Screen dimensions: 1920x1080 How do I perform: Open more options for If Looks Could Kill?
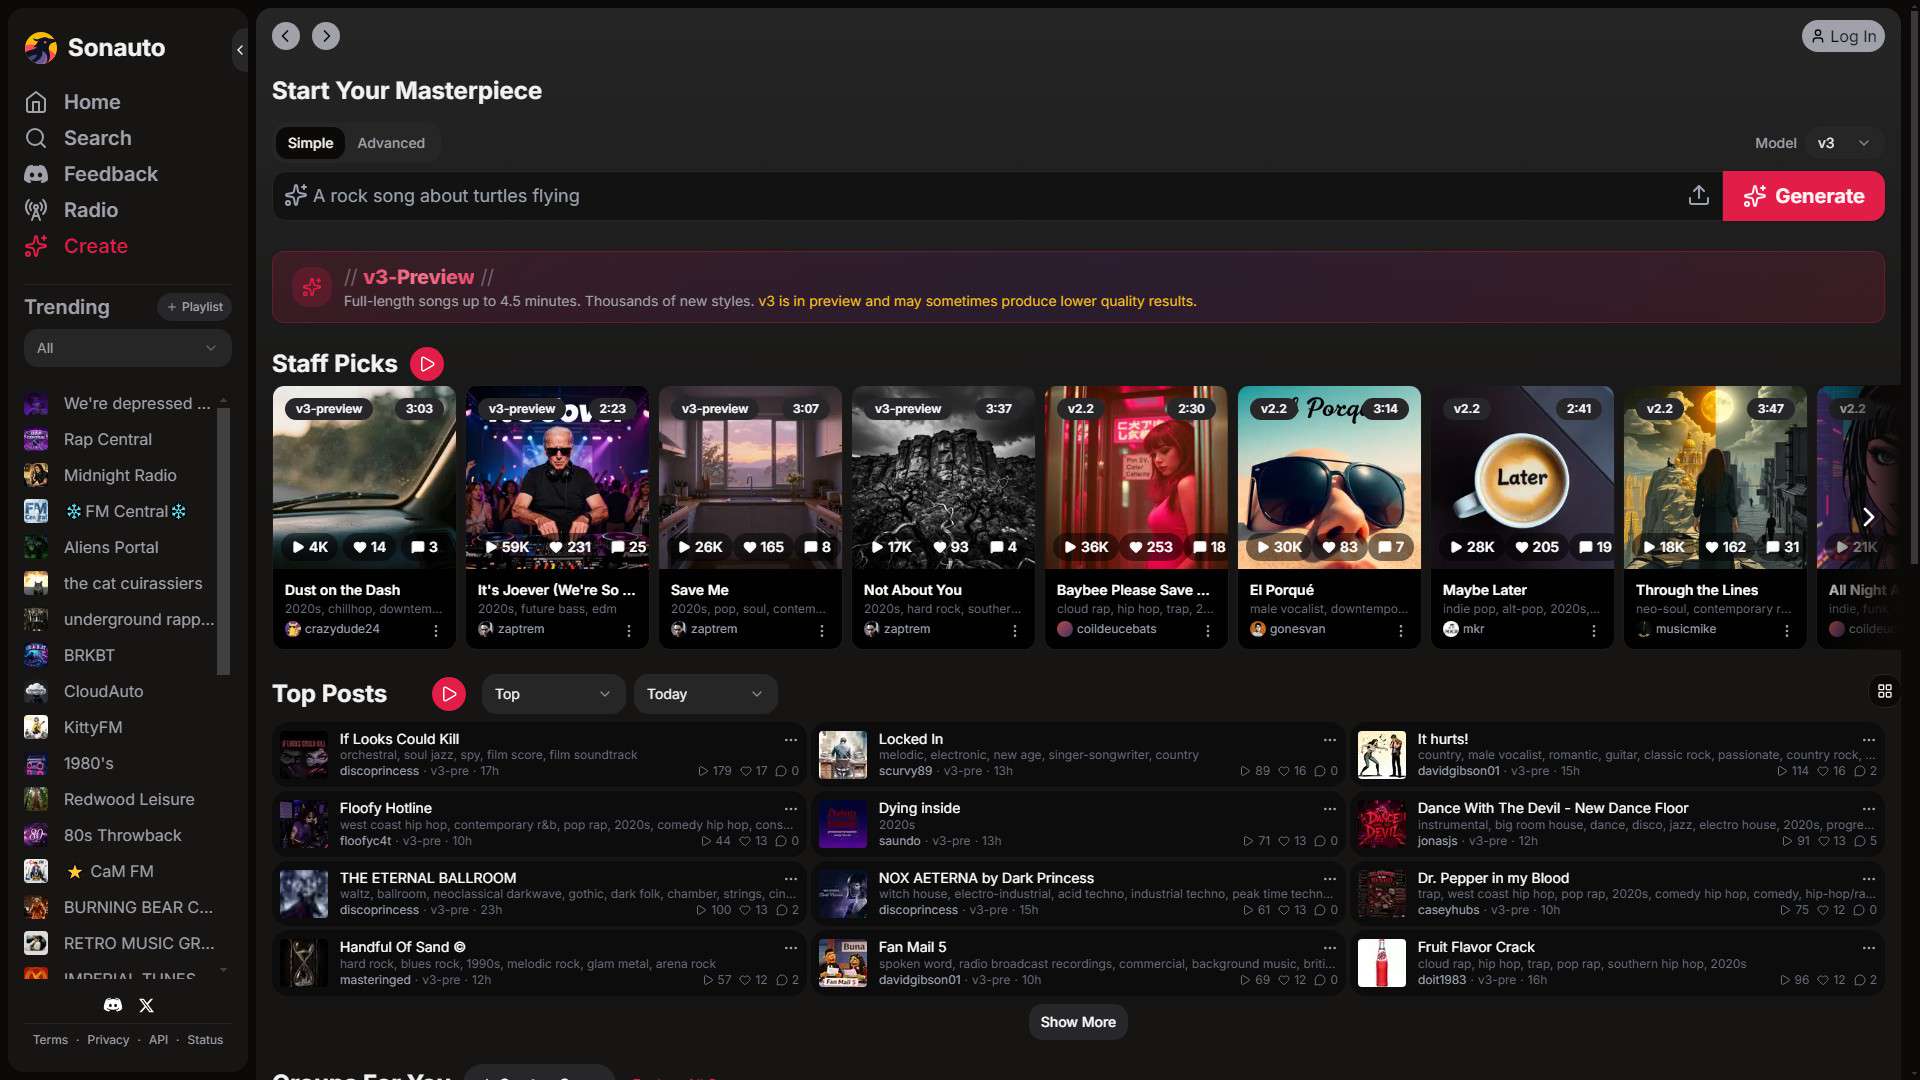[x=791, y=740]
